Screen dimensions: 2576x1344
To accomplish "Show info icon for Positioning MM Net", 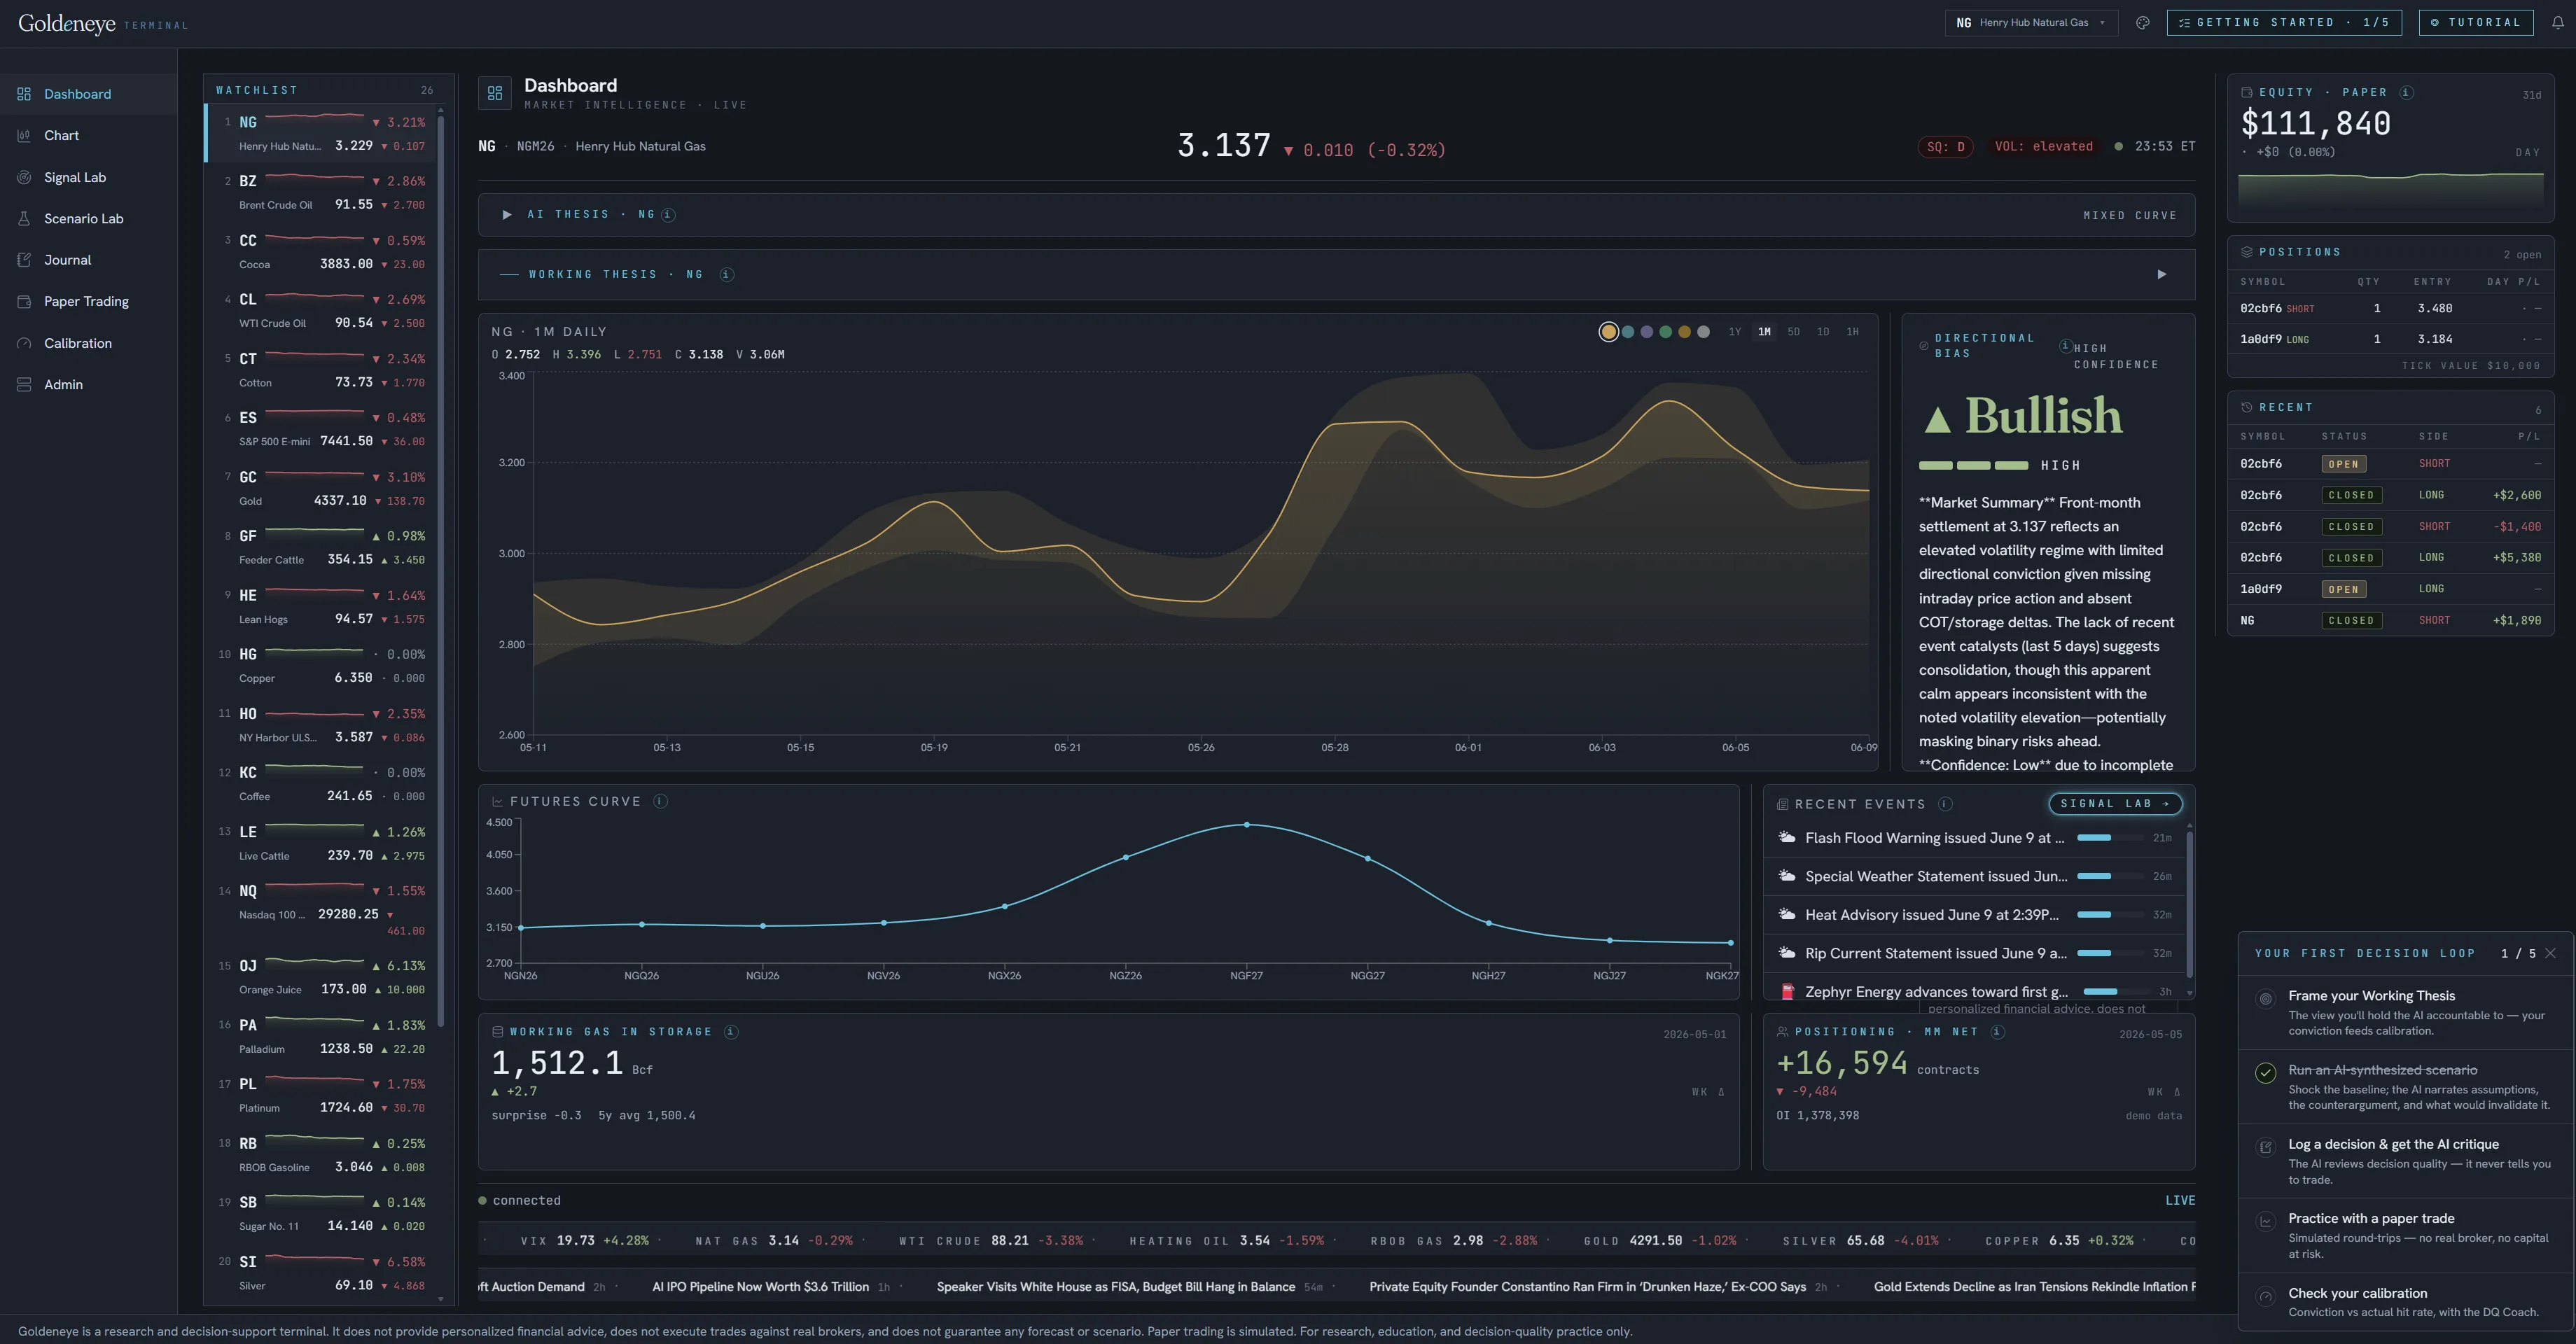I will pos(1997,1032).
